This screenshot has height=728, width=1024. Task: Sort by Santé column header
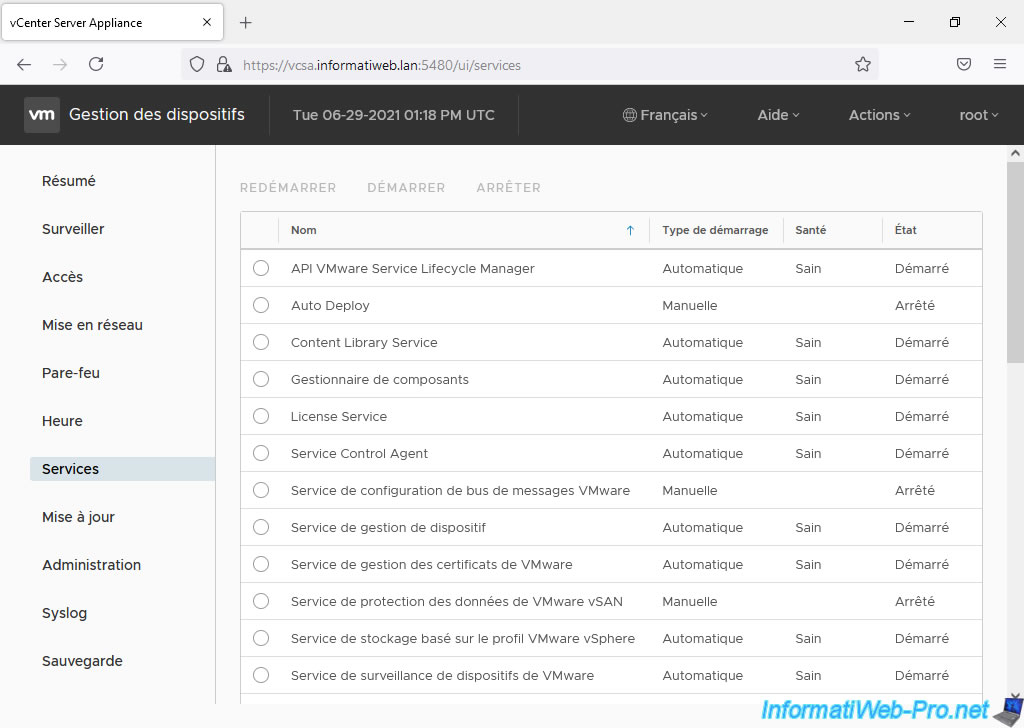[810, 230]
